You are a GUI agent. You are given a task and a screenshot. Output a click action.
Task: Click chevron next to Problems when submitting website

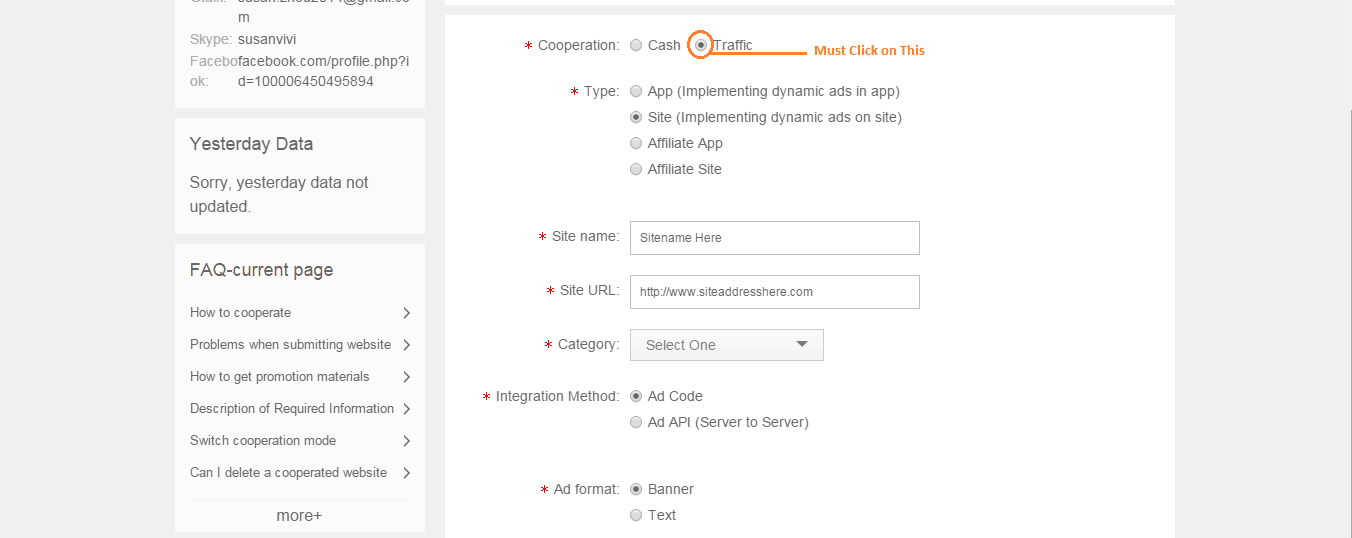[x=407, y=345]
